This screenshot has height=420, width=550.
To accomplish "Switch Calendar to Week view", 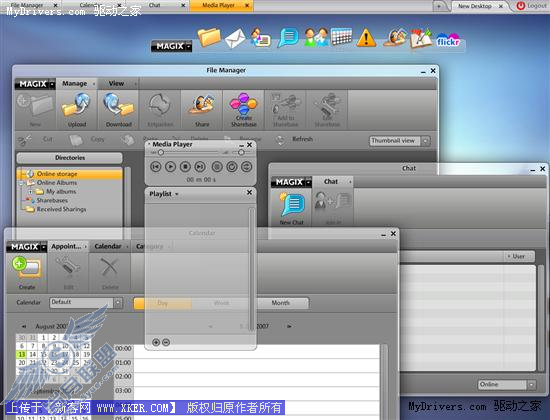I will pyautogui.click(x=221, y=303).
